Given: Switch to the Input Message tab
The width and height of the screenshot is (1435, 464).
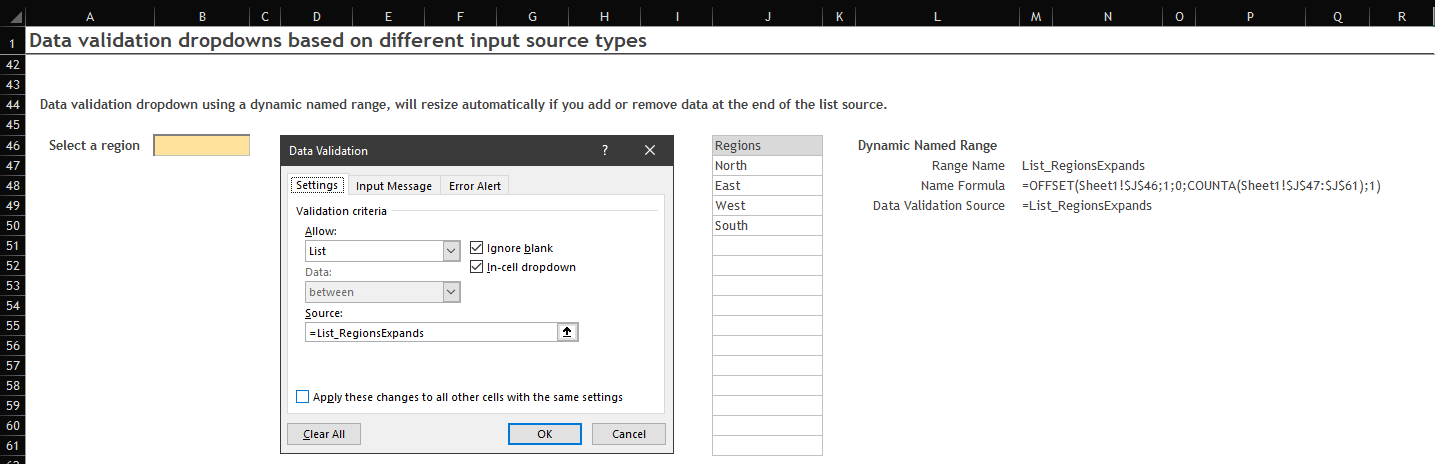Looking at the screenshot, I should pos(394,186).
